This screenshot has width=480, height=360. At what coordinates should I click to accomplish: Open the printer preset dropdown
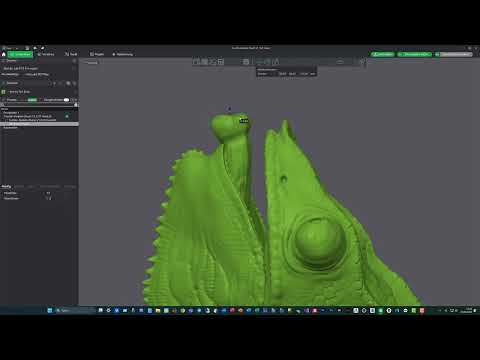[x=38, y=68]
